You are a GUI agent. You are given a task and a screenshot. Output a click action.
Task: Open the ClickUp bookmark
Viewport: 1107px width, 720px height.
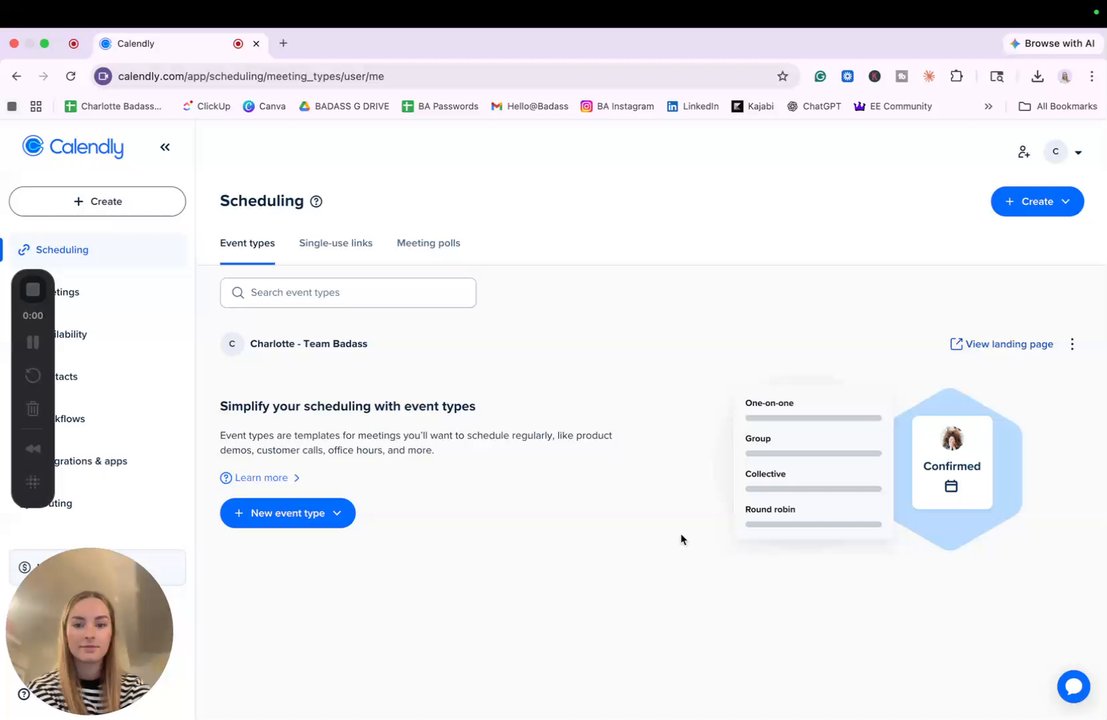(x=206, y=107)
